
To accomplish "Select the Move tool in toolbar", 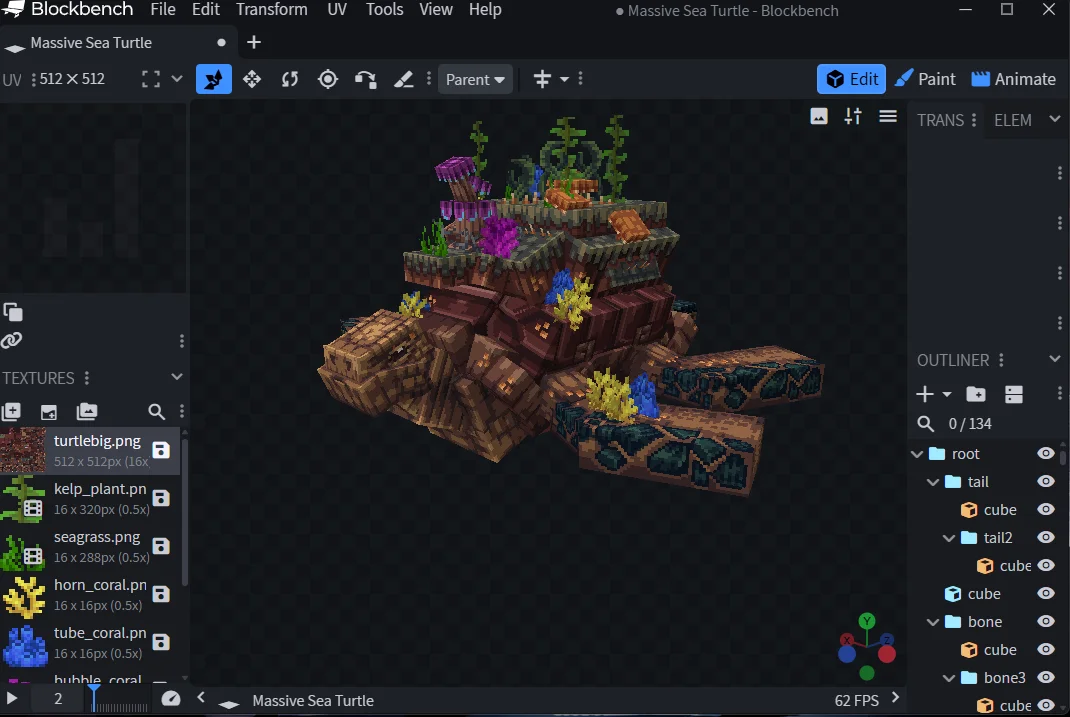I will tap(252, 79).
